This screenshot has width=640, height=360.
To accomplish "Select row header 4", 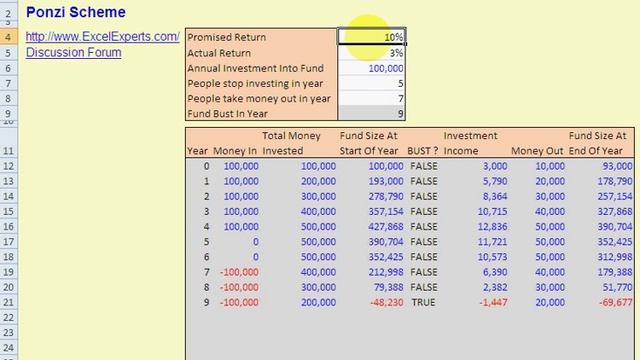I will coord(8,37).
